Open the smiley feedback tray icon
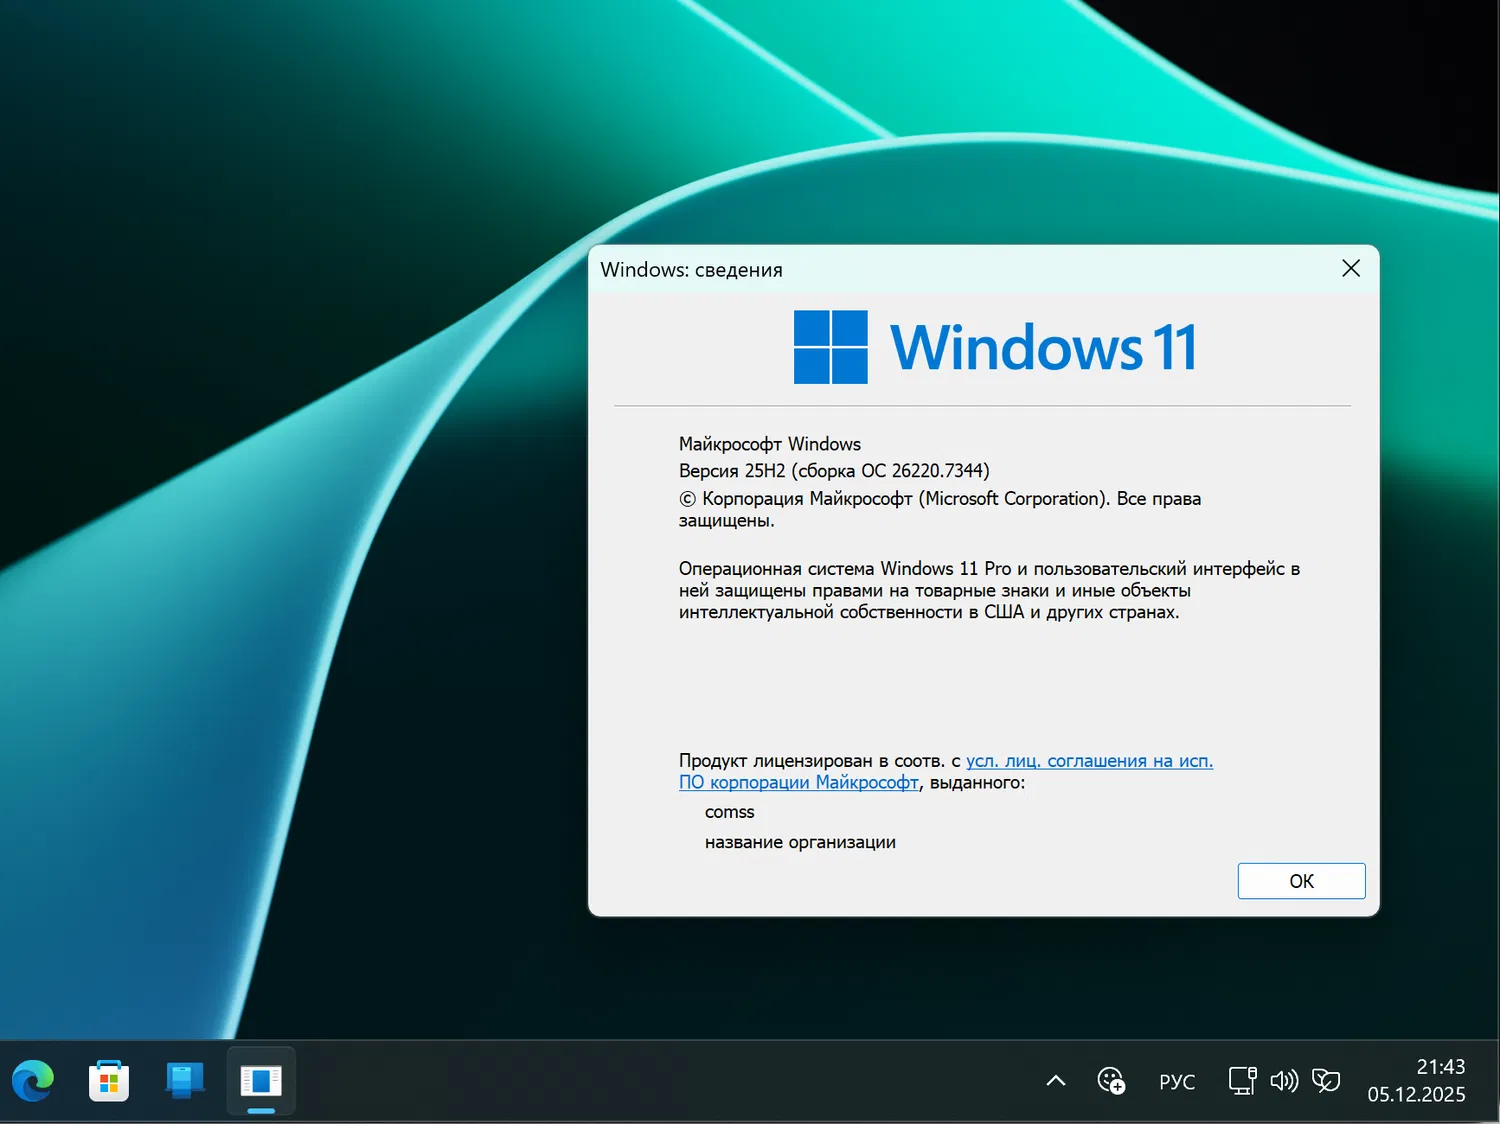1500x1124 pixels. click(1112, 1081)
